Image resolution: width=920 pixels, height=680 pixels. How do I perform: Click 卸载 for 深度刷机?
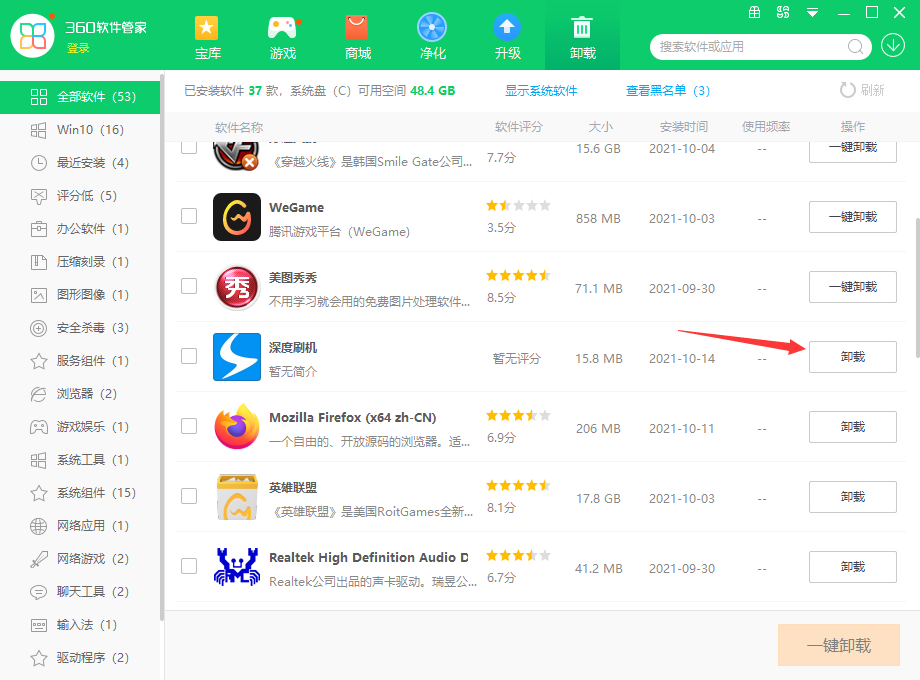tap(853, 357)
